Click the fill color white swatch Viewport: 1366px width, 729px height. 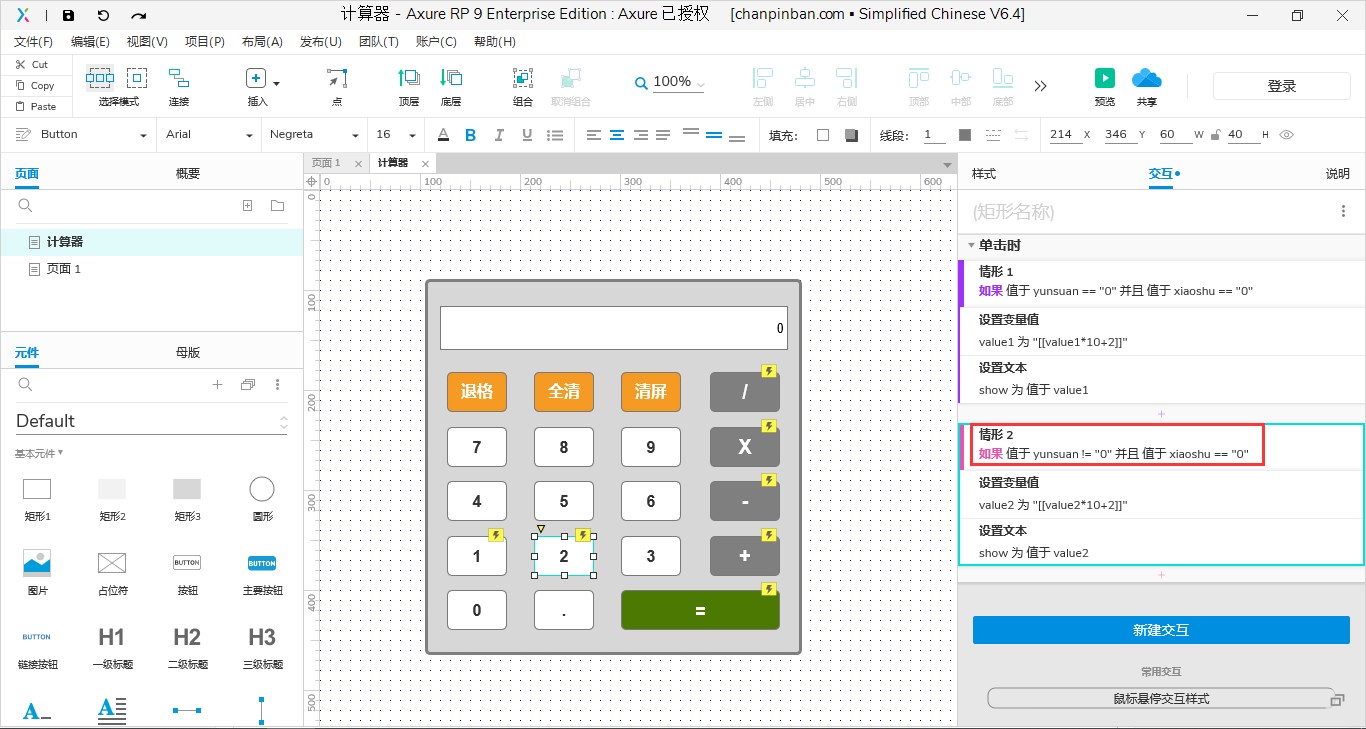[823, 135]
